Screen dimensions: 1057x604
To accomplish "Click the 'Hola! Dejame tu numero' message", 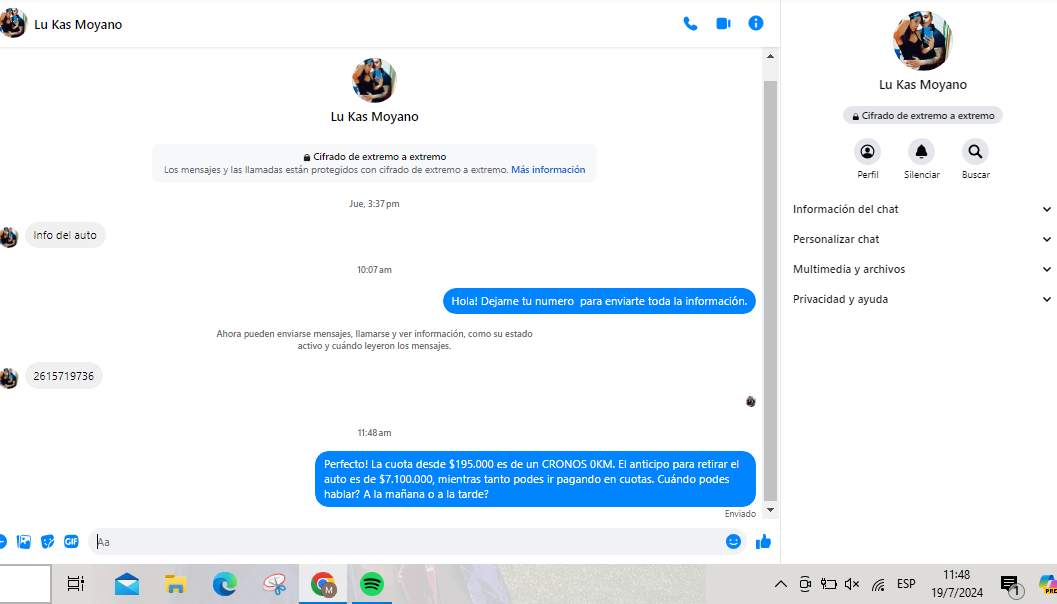I will (x=599, y=301).
